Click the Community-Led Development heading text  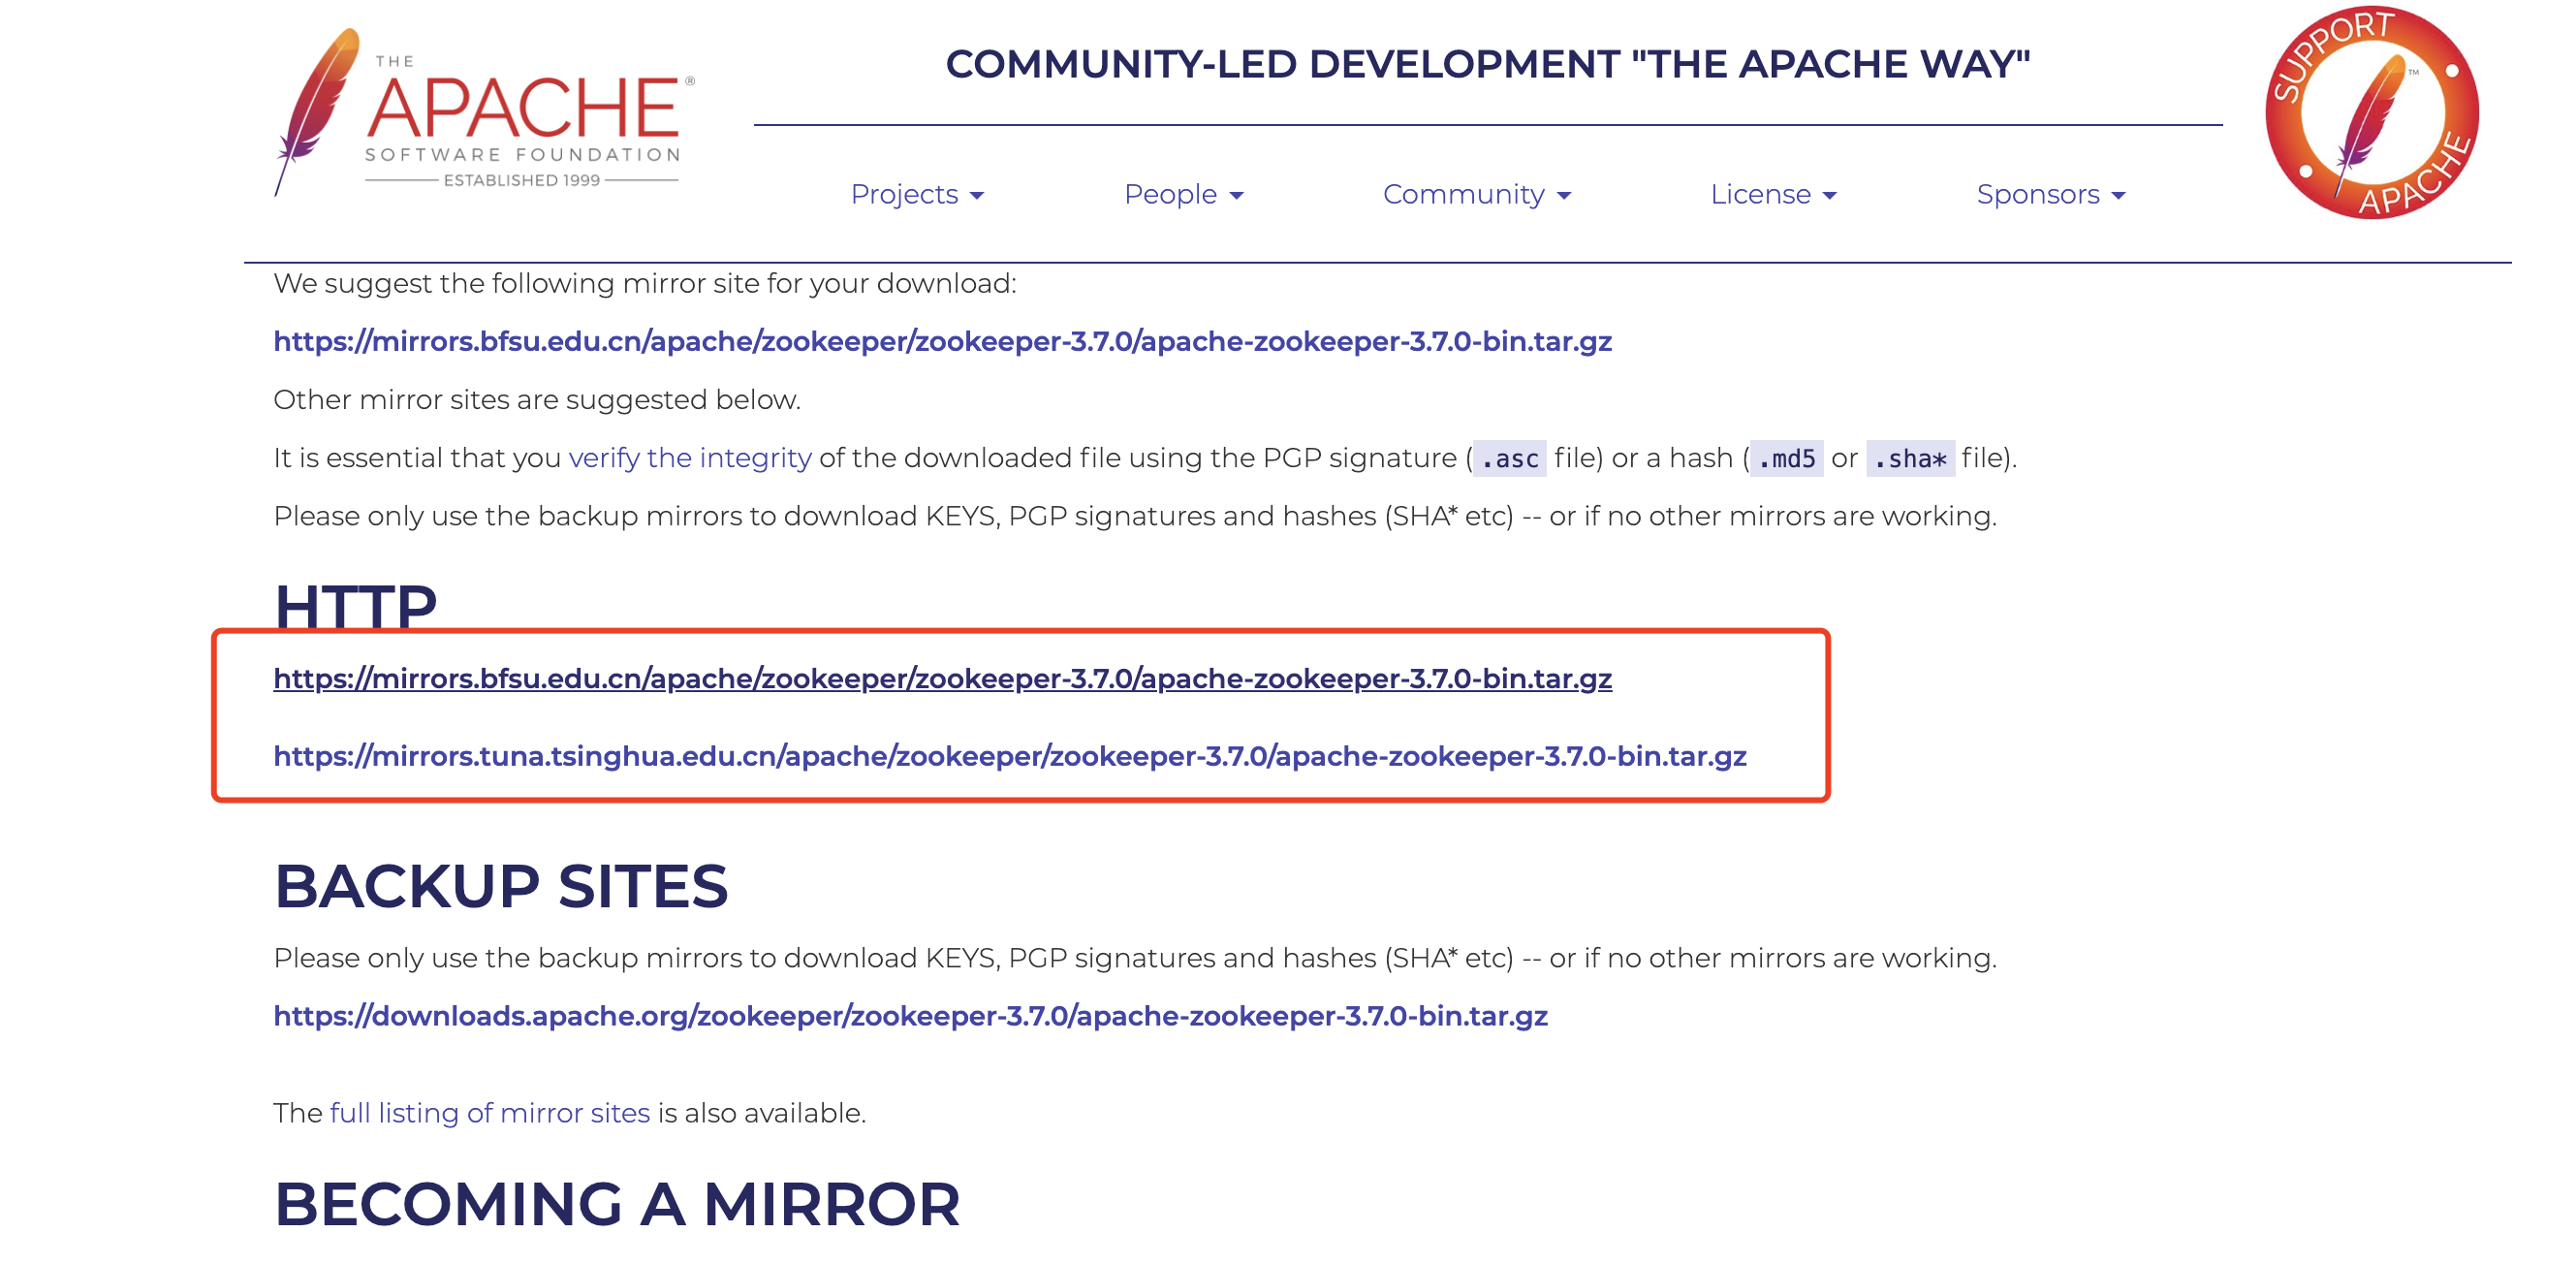tap(1488, 64)
